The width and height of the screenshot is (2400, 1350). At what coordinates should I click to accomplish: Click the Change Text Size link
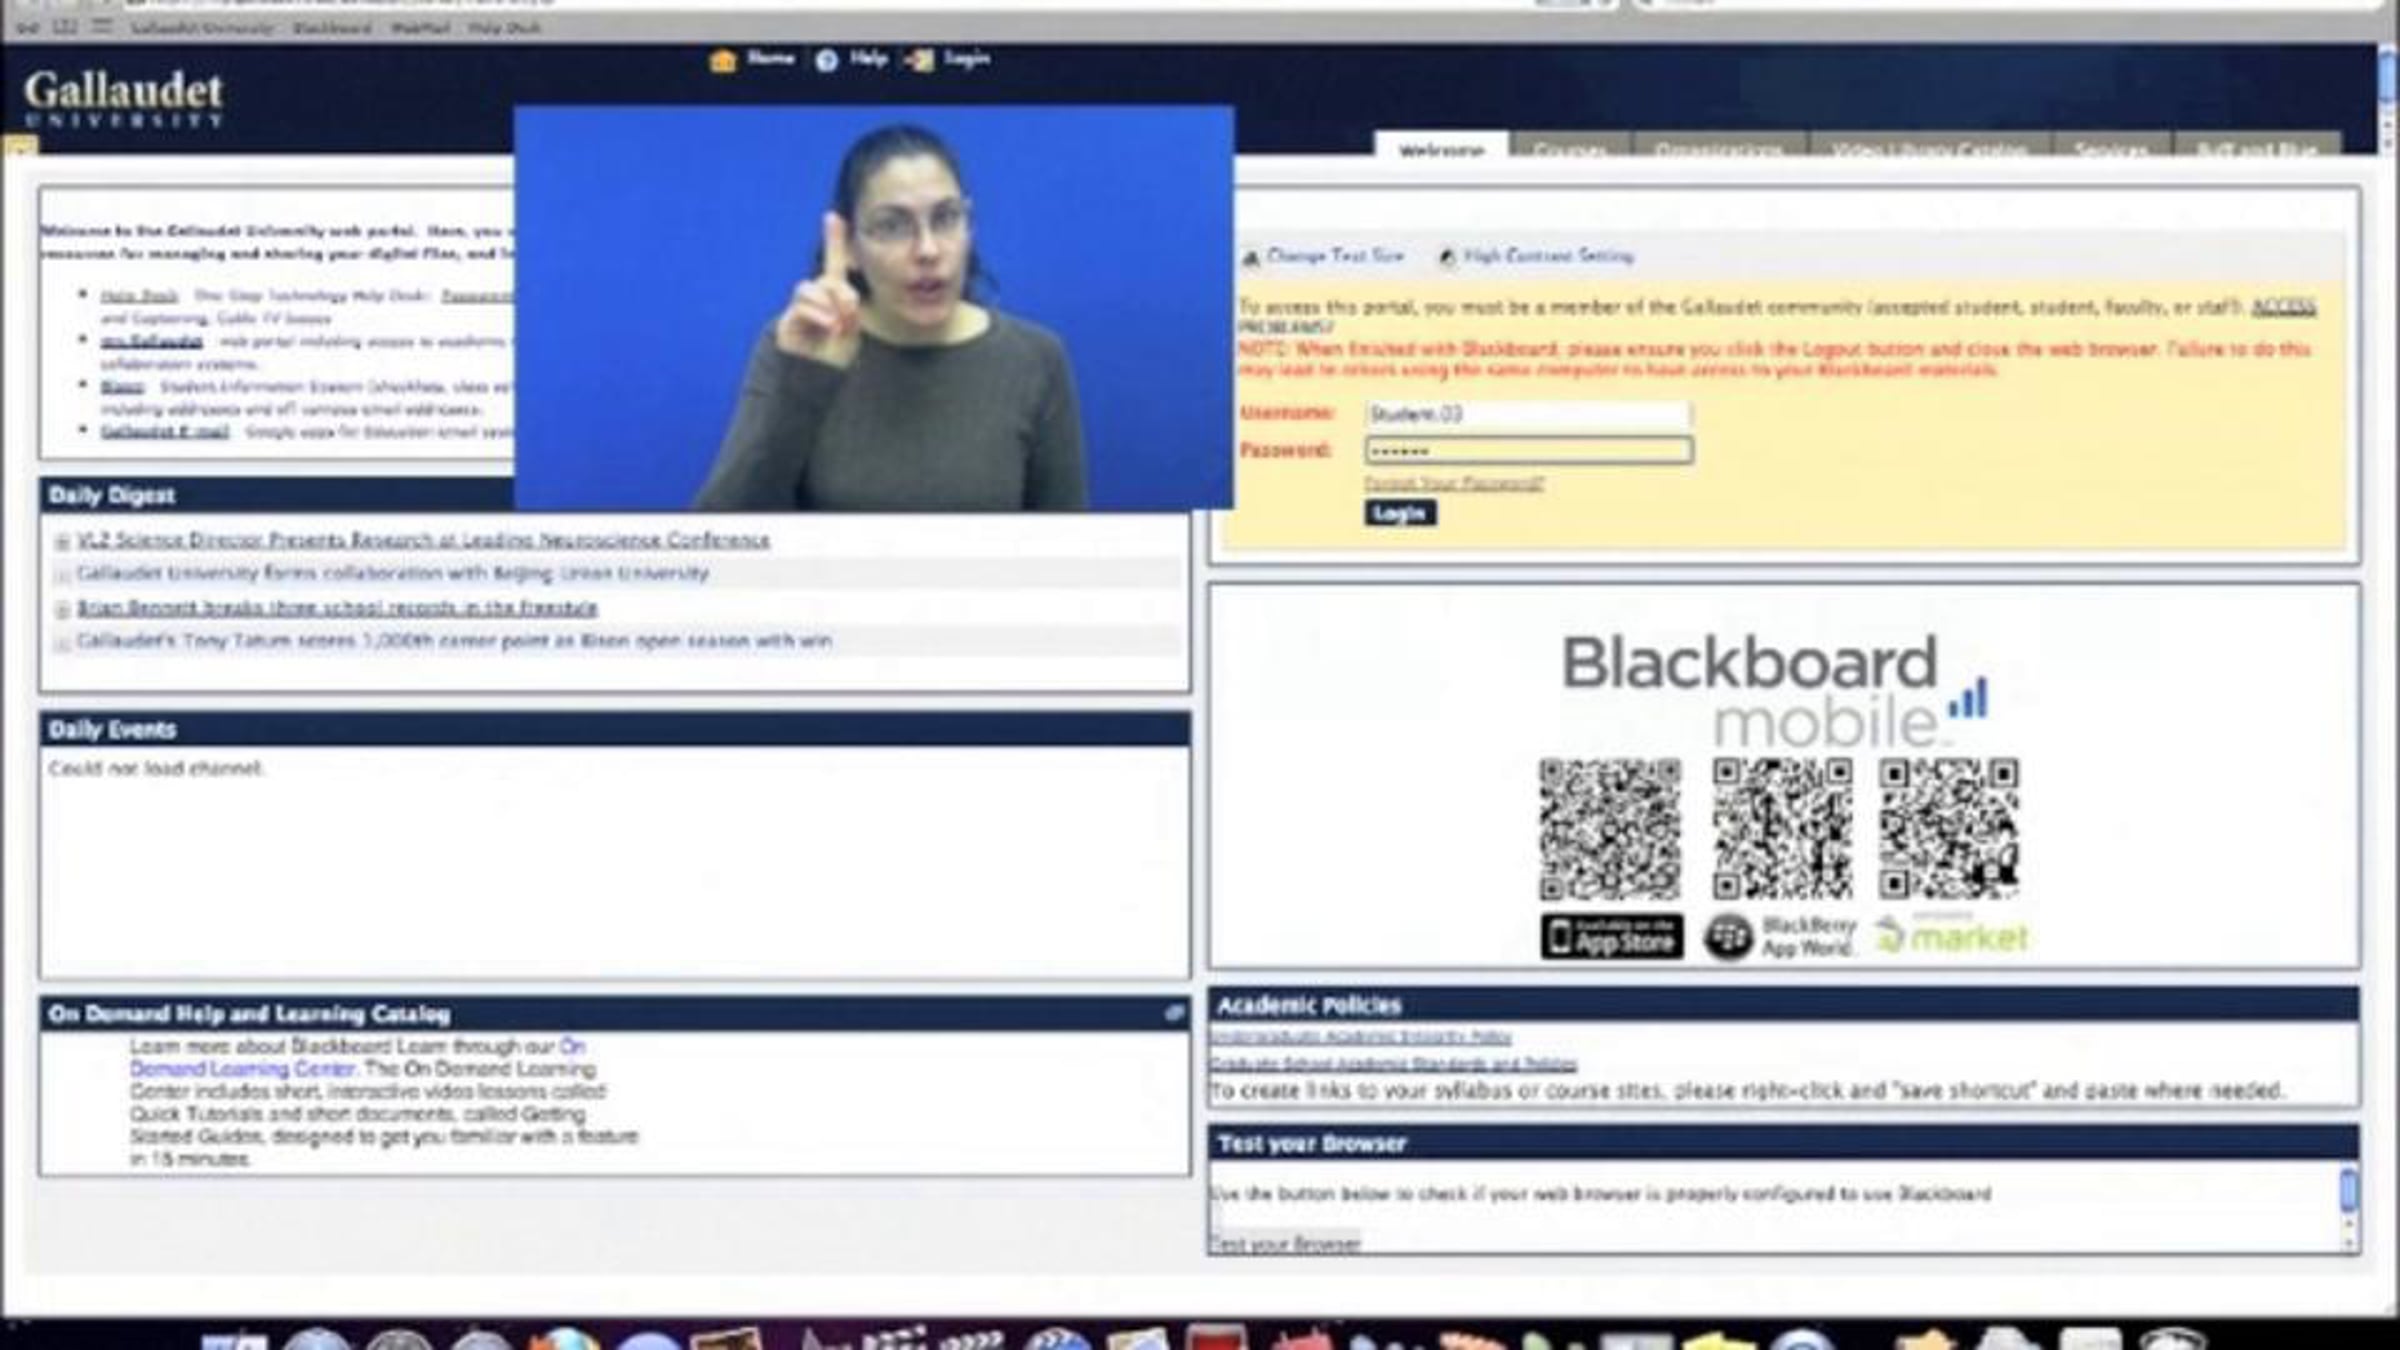1335,256
